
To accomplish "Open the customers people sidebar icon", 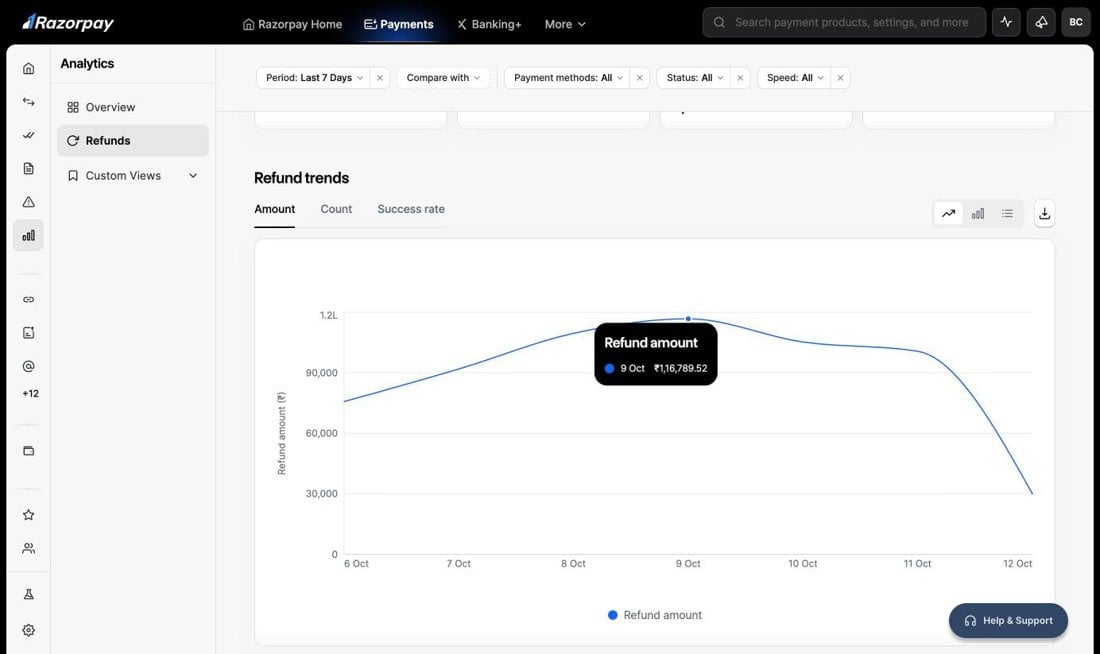I will (28, 548).
